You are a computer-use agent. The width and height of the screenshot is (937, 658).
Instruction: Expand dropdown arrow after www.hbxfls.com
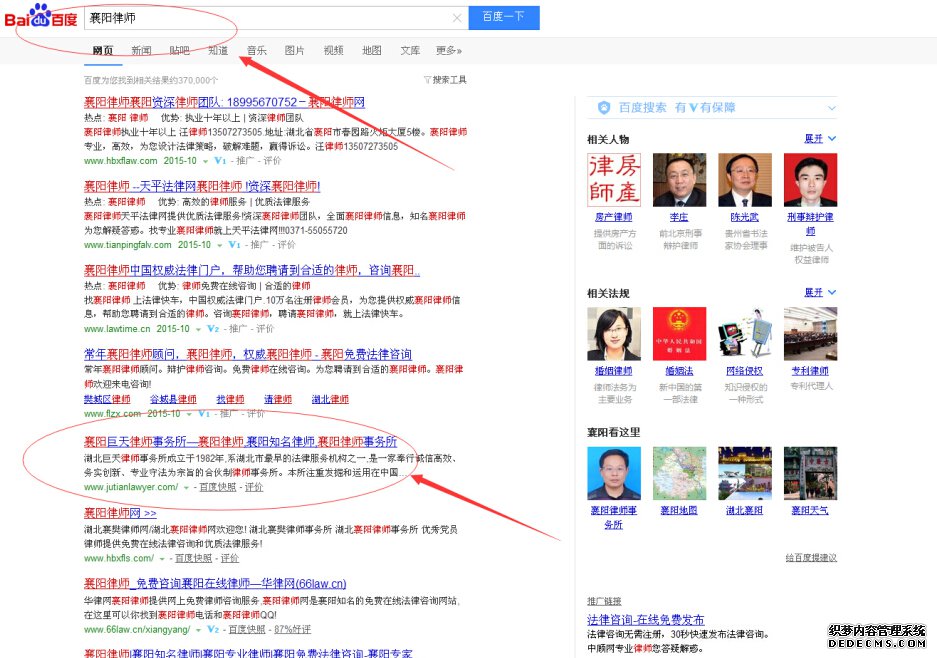162,559
